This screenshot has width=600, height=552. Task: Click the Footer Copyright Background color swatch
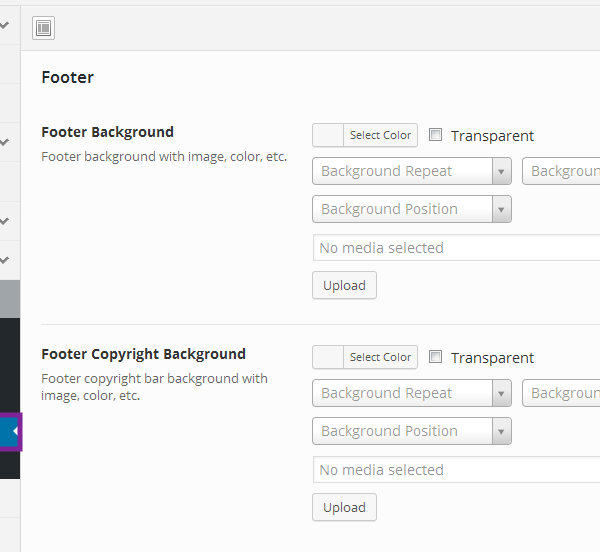pyautogui.click(x=328, y=357)
